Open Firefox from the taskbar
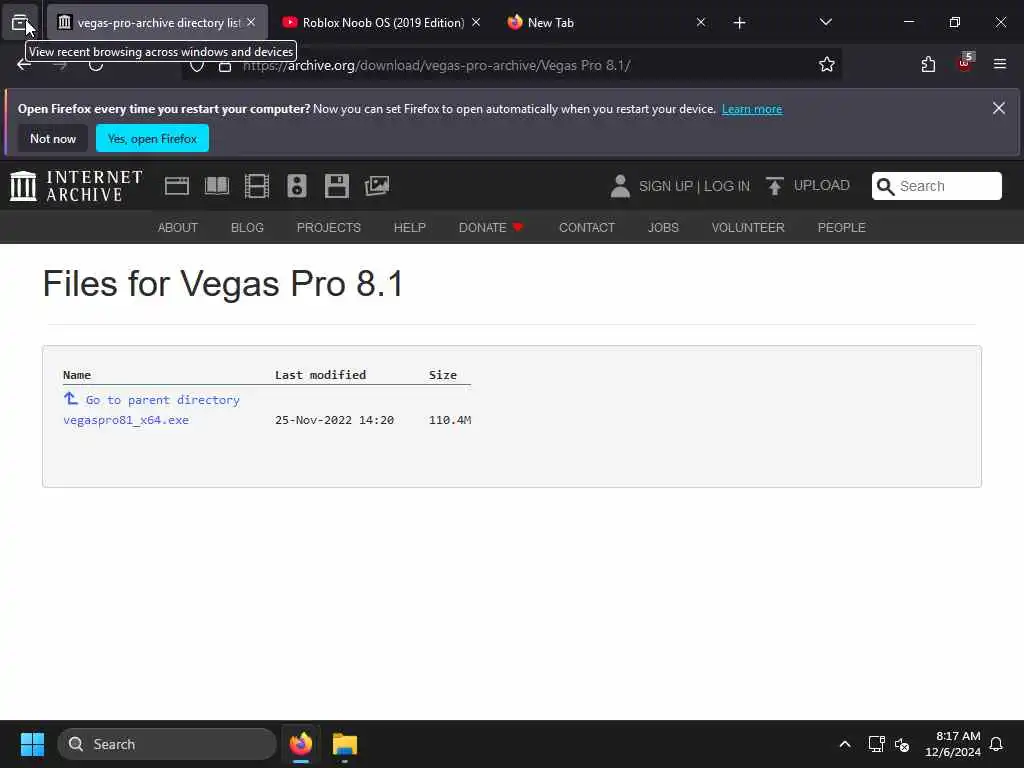This screenshot has height=768, width=1024. point(301,744)
